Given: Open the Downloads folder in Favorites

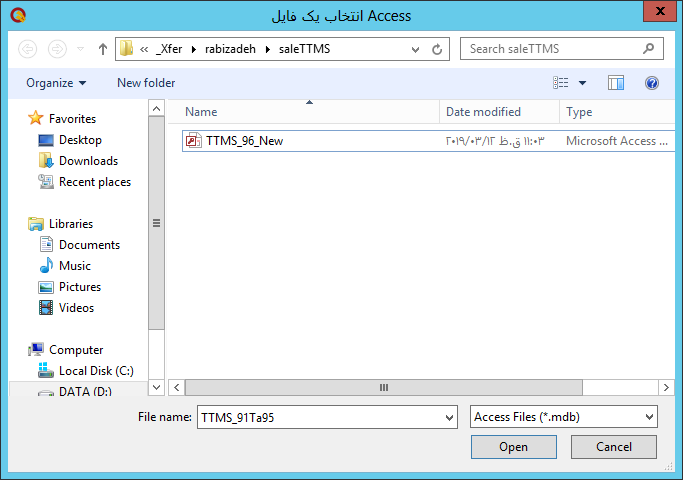Looking at the screenshot, I should click(88, 161).
